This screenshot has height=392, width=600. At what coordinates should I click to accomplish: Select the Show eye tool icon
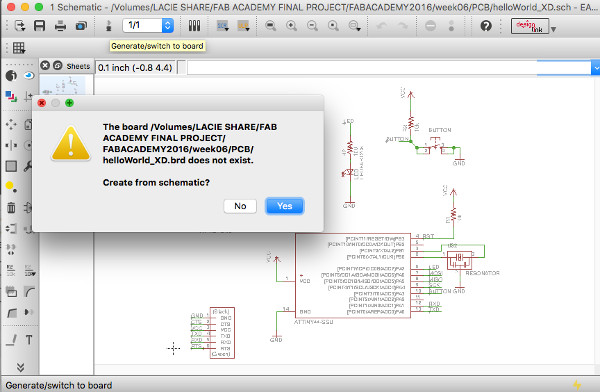coord(29,75)
